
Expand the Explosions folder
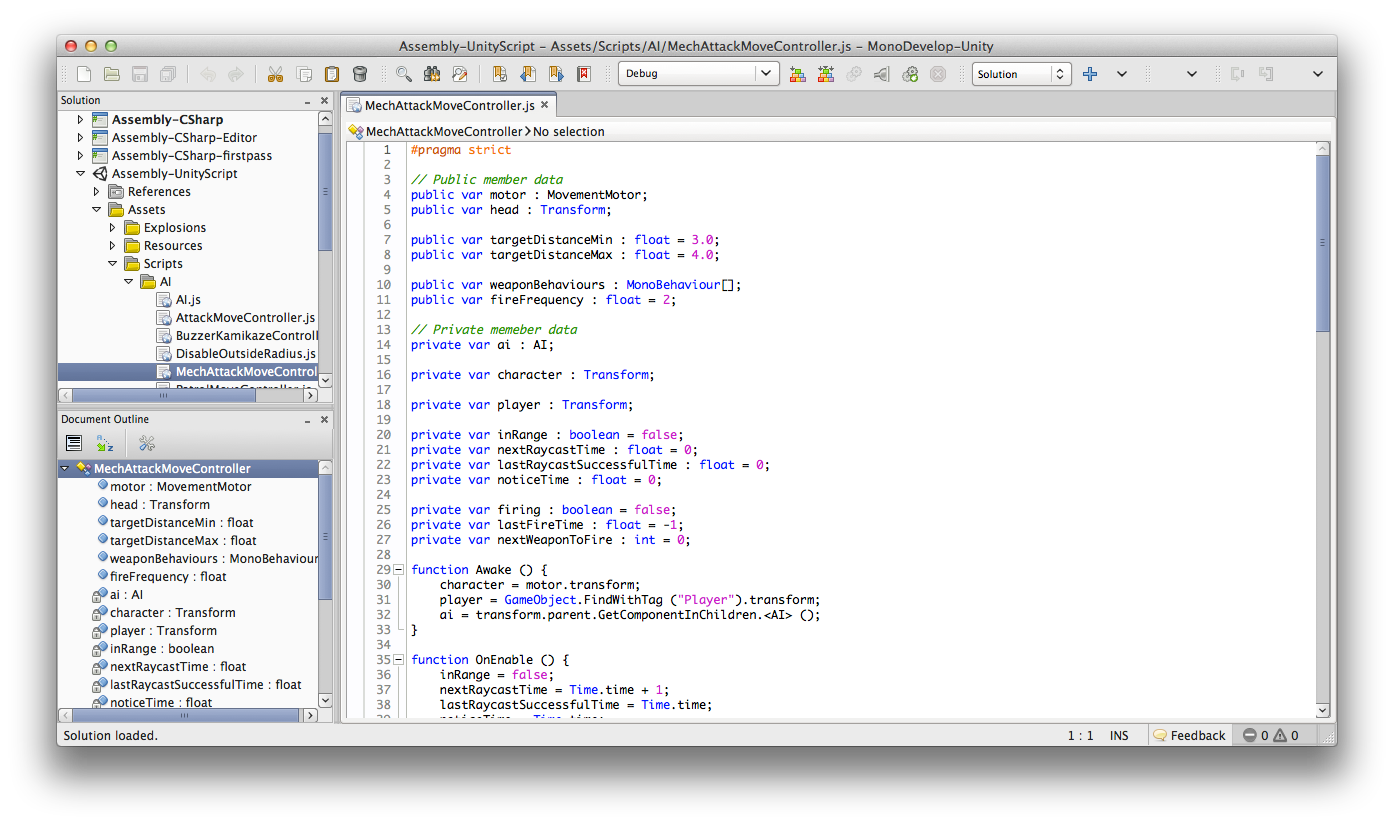[x=113, y=228]
